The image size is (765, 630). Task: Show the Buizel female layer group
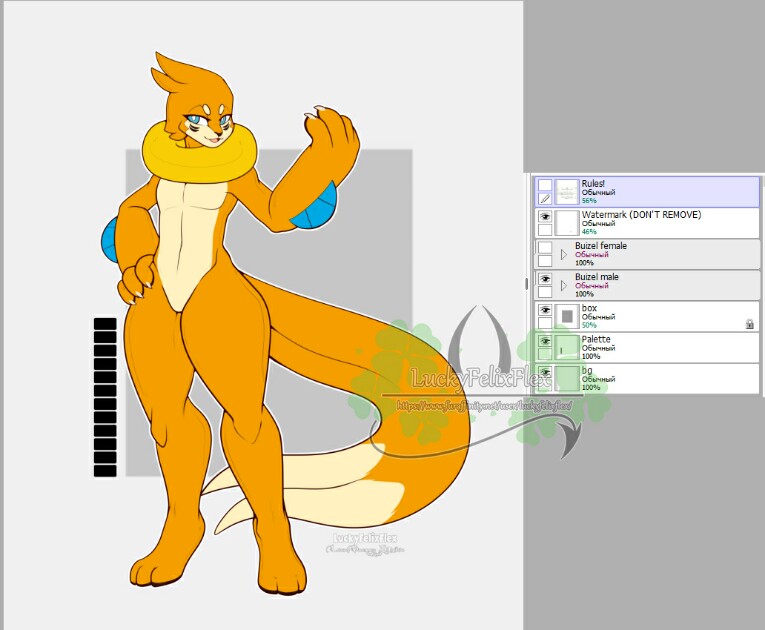tap(545, 247)
